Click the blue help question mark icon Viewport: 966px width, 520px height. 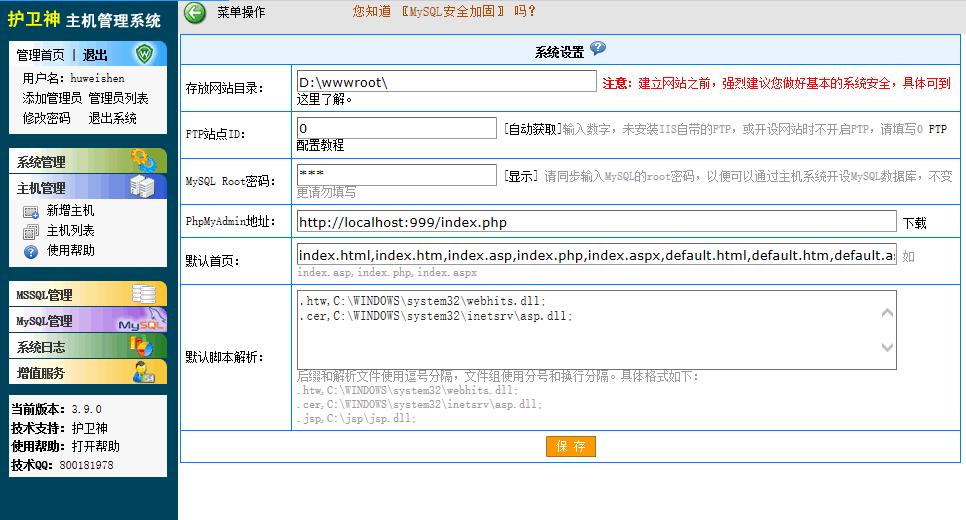(598, 49)
